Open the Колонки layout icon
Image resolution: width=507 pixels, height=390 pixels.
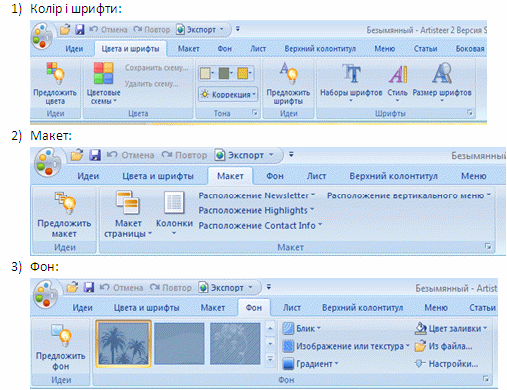coord(174,202)
